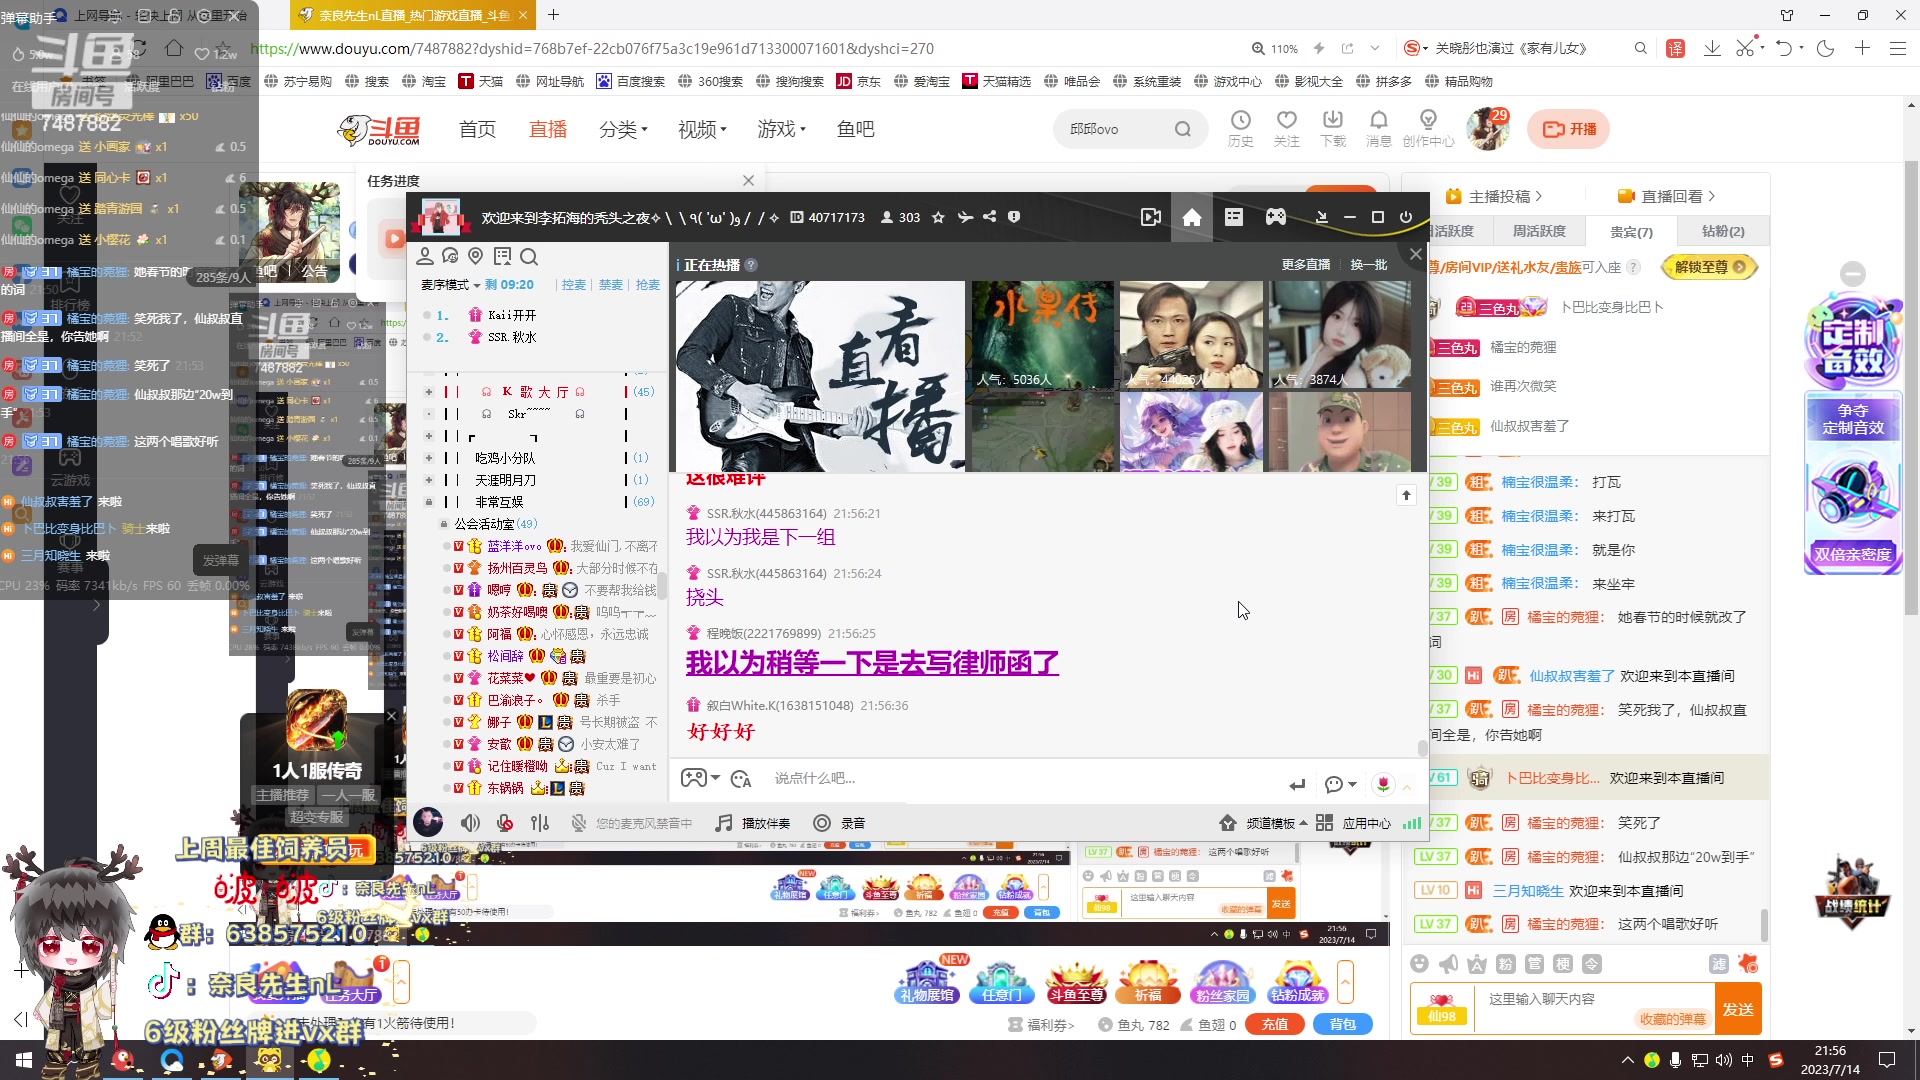Go to Douyu 首页 nav item
The height and width of the screenshot is (1080, 1920).
pos(477,130)
